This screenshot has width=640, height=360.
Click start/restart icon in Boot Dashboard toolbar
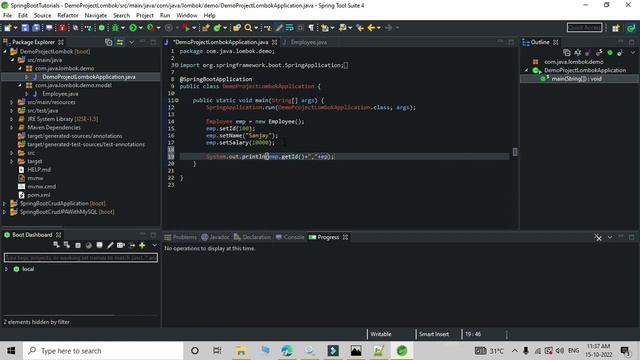tap(56, 245)
